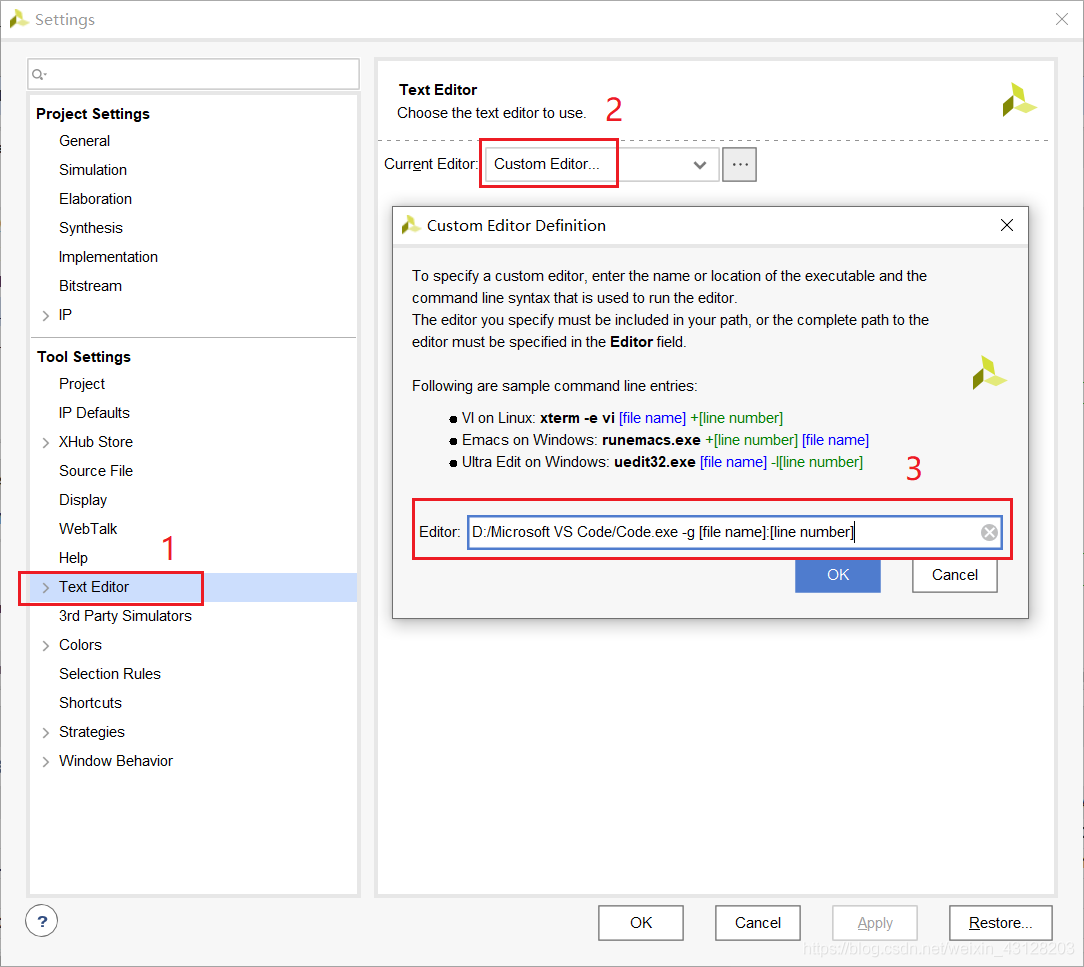The image size is (1084, 967).
Task: Click the Apply button
Action: coord(875,923)
